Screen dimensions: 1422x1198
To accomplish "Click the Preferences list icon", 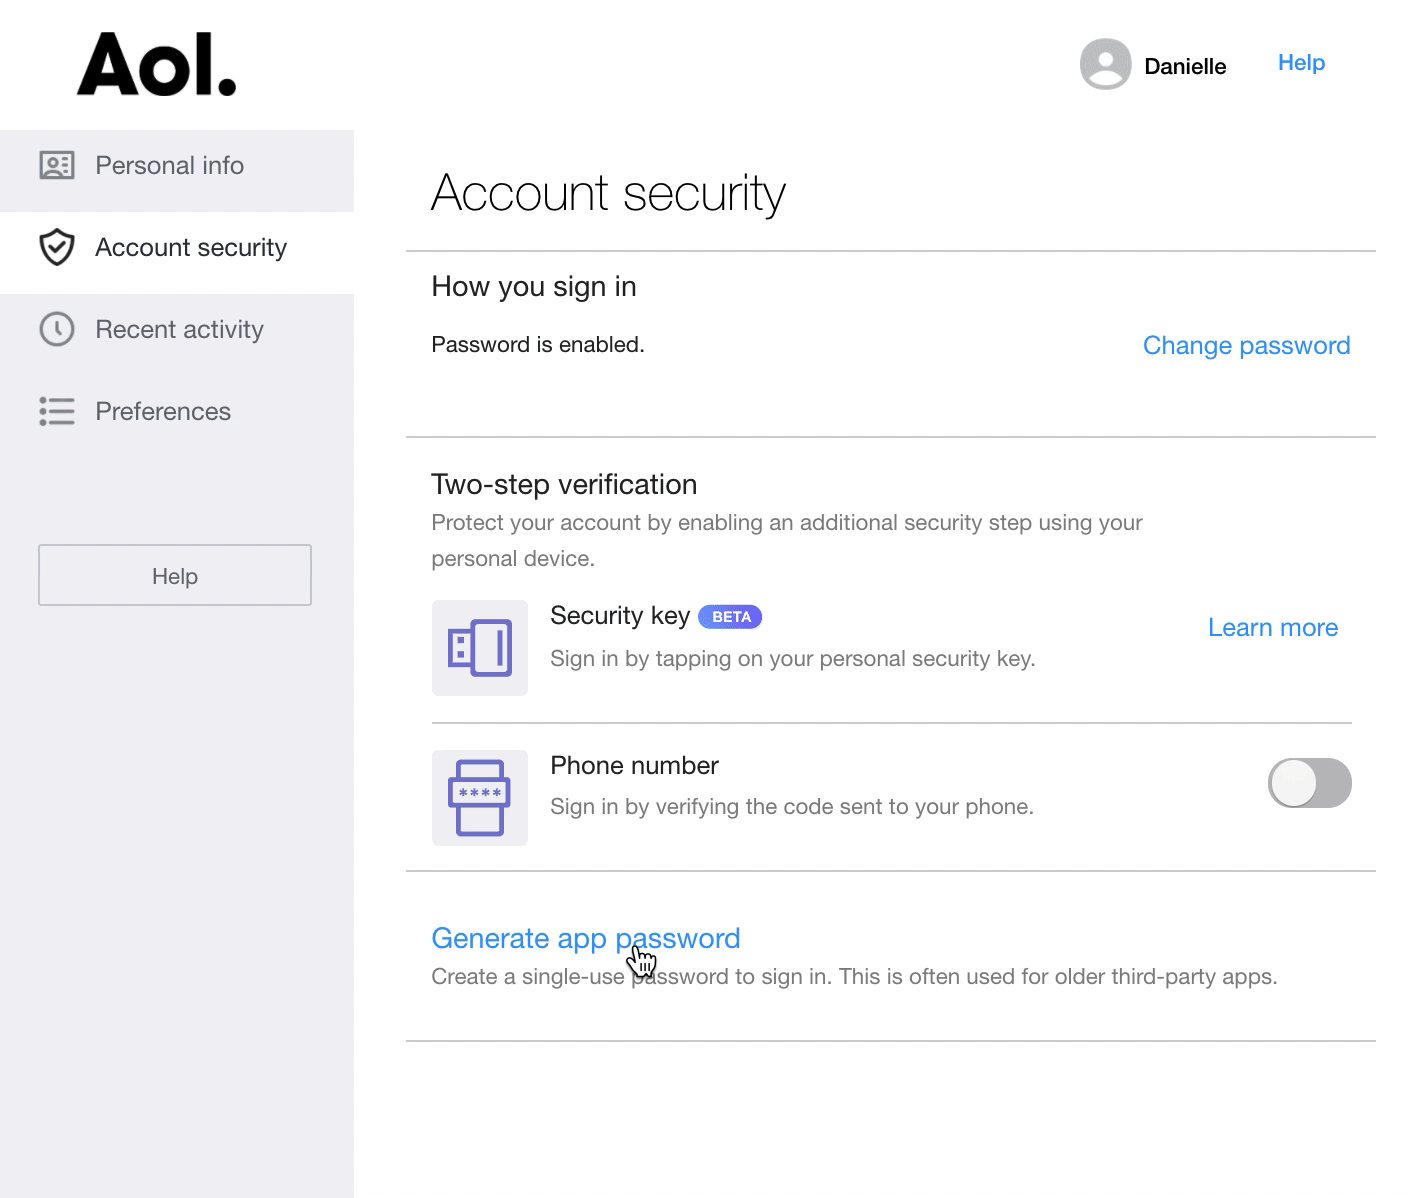I will click(57, 411).
